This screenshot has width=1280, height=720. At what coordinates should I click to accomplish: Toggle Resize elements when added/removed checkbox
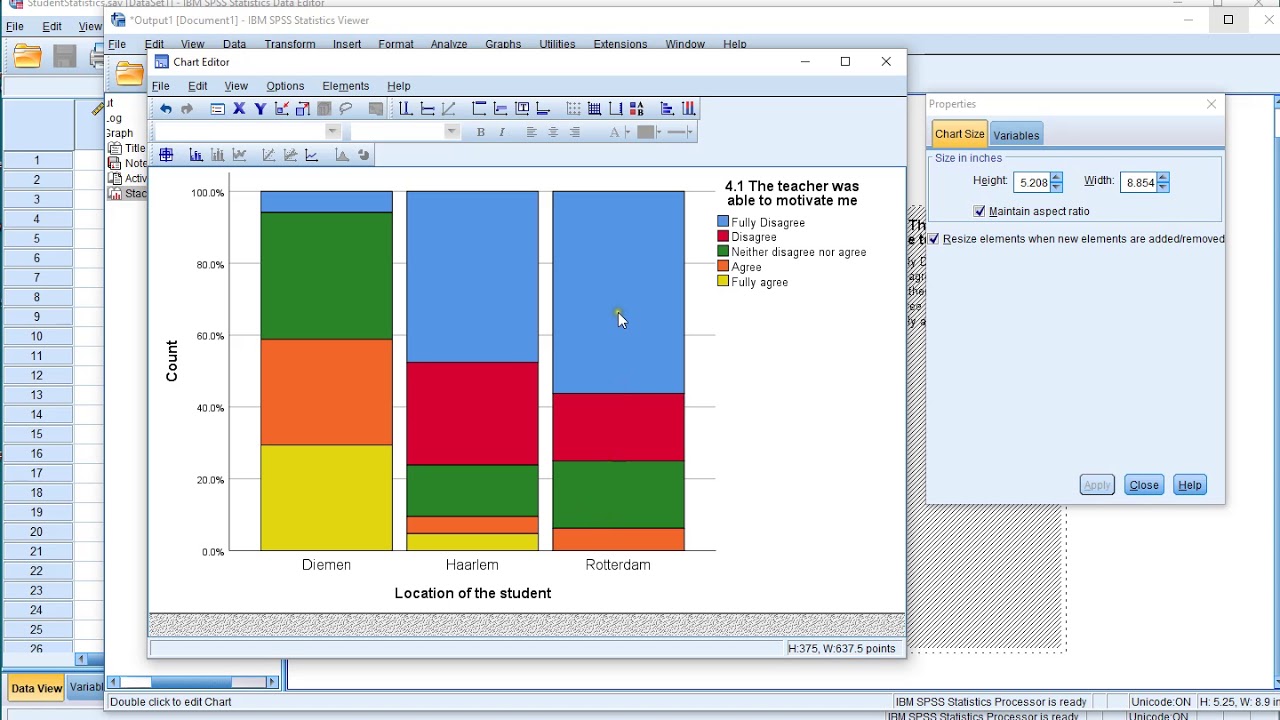click(x=934, y=239)
